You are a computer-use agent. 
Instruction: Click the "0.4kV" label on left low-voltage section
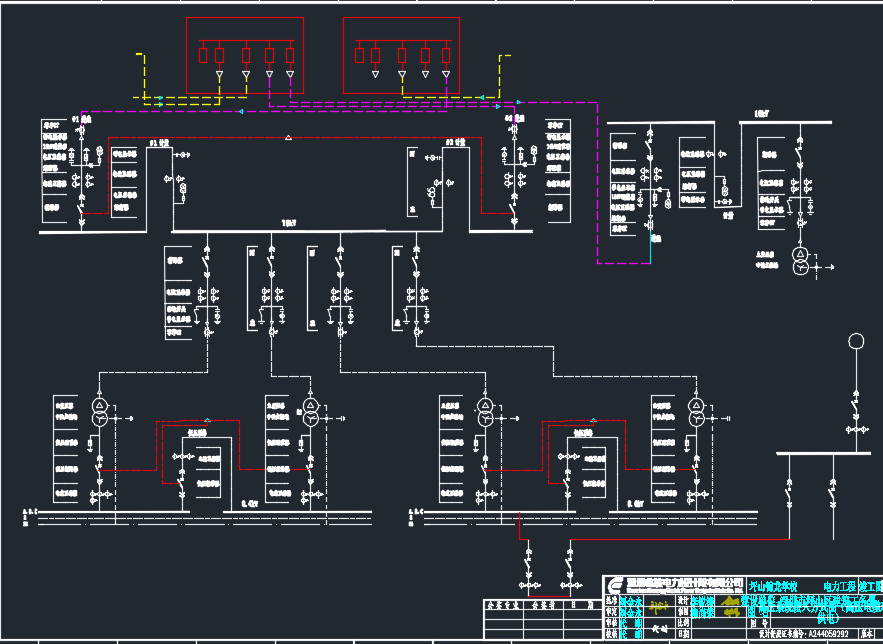[x=249, y=504]
